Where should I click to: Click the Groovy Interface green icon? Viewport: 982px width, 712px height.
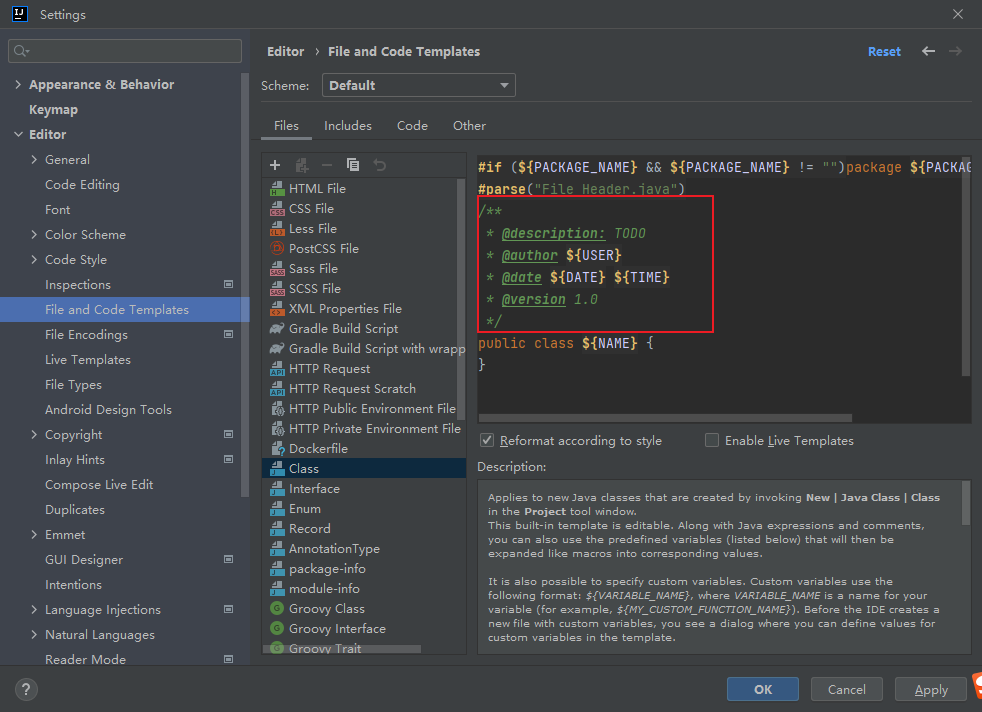pyautogui.click(x=277, y=628)
